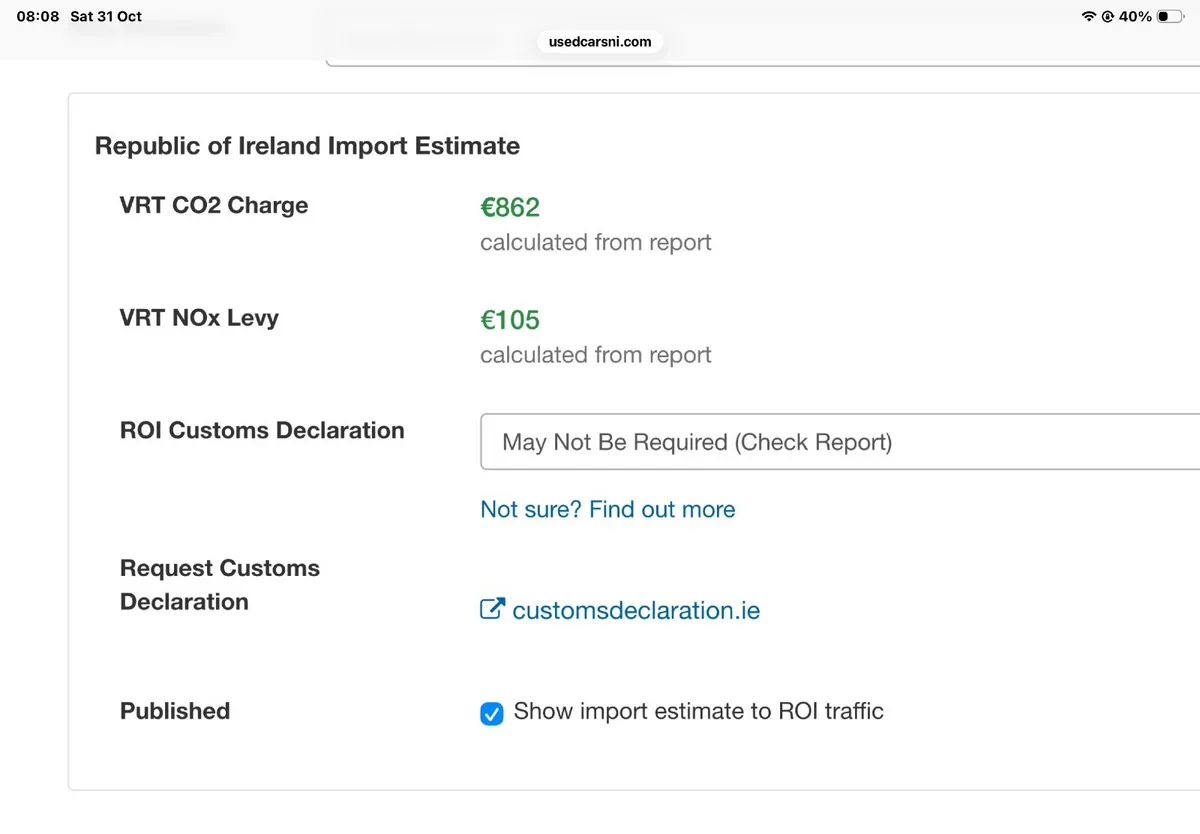Screen dimensions: 1200x834
Task: Select the €105 VRT NOx levy value
Action: click(x=510, y=320)
